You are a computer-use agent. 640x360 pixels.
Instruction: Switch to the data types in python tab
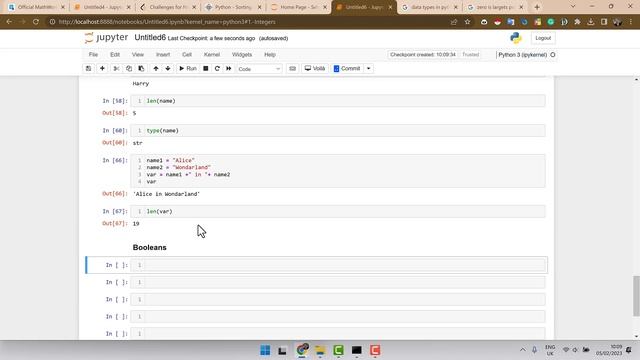point(429,7)
